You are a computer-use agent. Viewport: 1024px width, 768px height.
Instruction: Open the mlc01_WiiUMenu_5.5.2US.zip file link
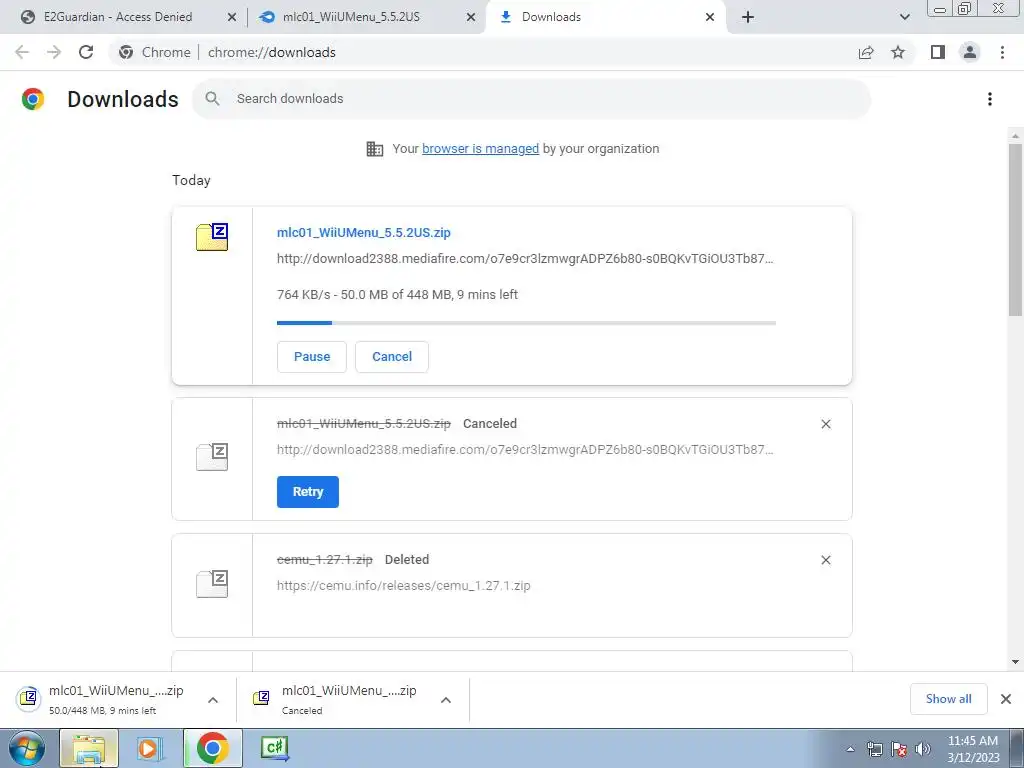click(364, 232)
